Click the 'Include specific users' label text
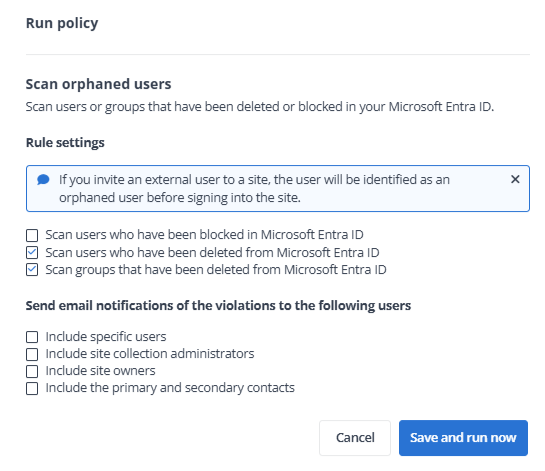The width and height of the screenshot is (545, 471). [106, 337]
